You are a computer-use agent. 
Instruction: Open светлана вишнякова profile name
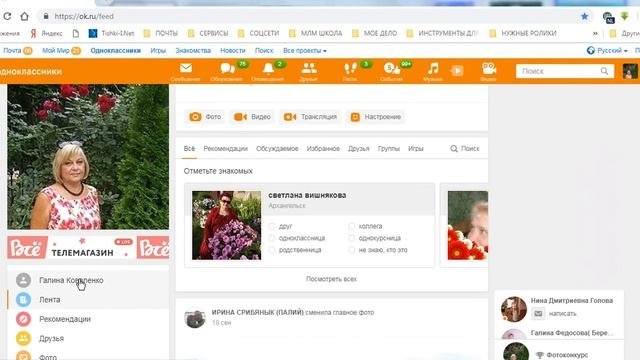pos(307,195)
